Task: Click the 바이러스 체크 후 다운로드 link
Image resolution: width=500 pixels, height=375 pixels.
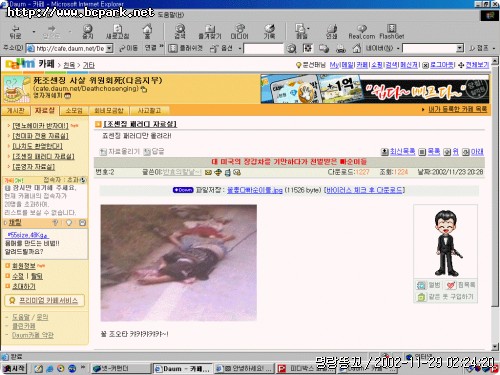Action: [x=364, y=190]
